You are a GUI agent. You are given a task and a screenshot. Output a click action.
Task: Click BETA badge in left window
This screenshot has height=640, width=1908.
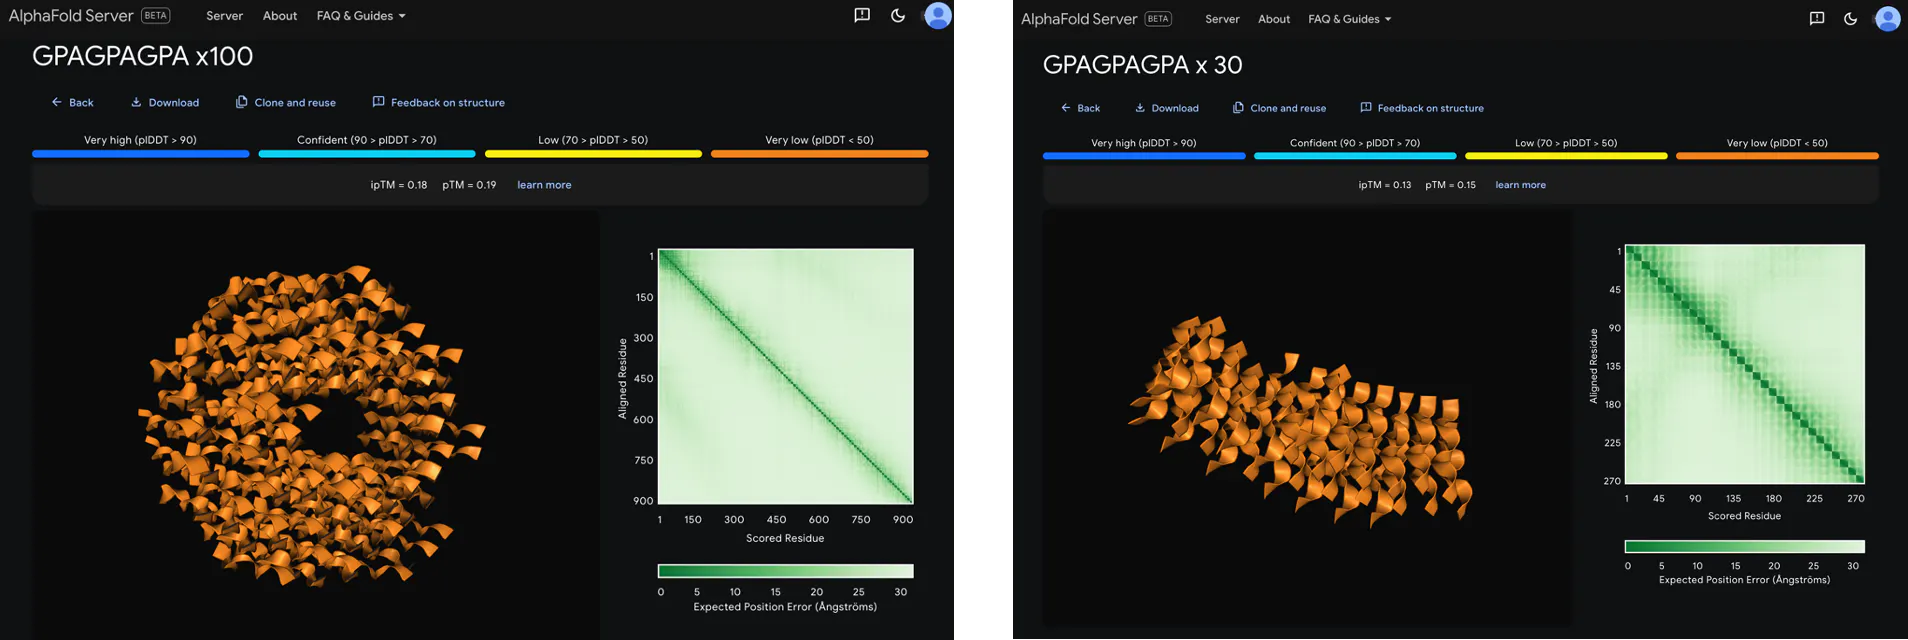tap(156, 16)
